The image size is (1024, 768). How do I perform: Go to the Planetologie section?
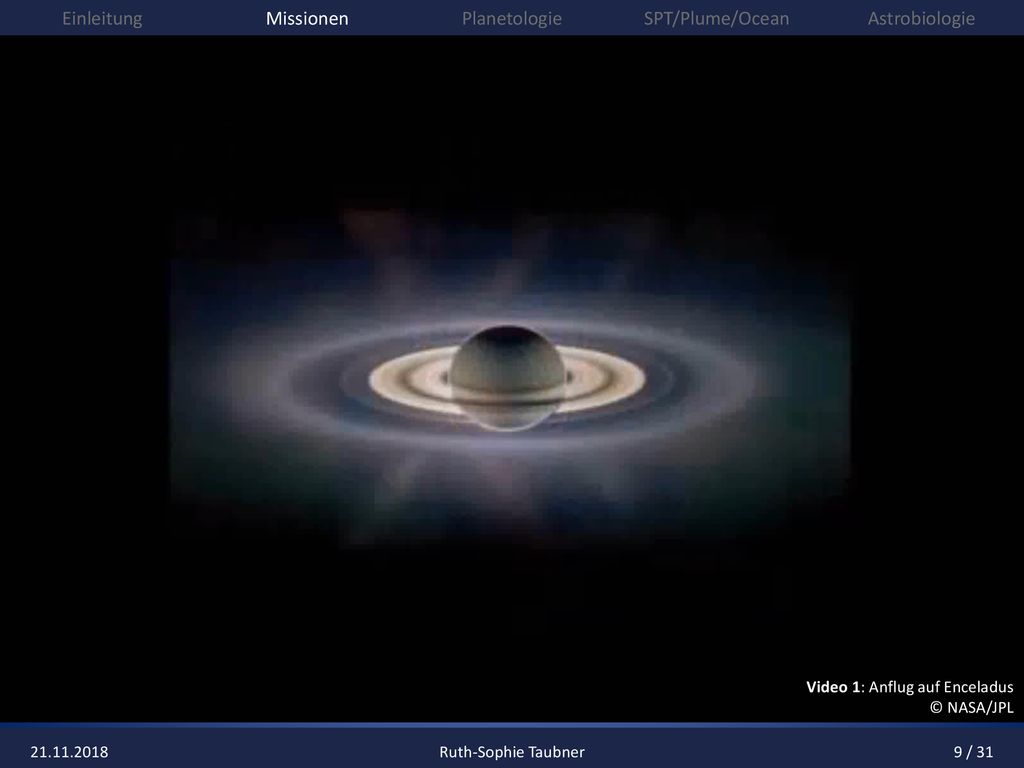click(511, 18)
